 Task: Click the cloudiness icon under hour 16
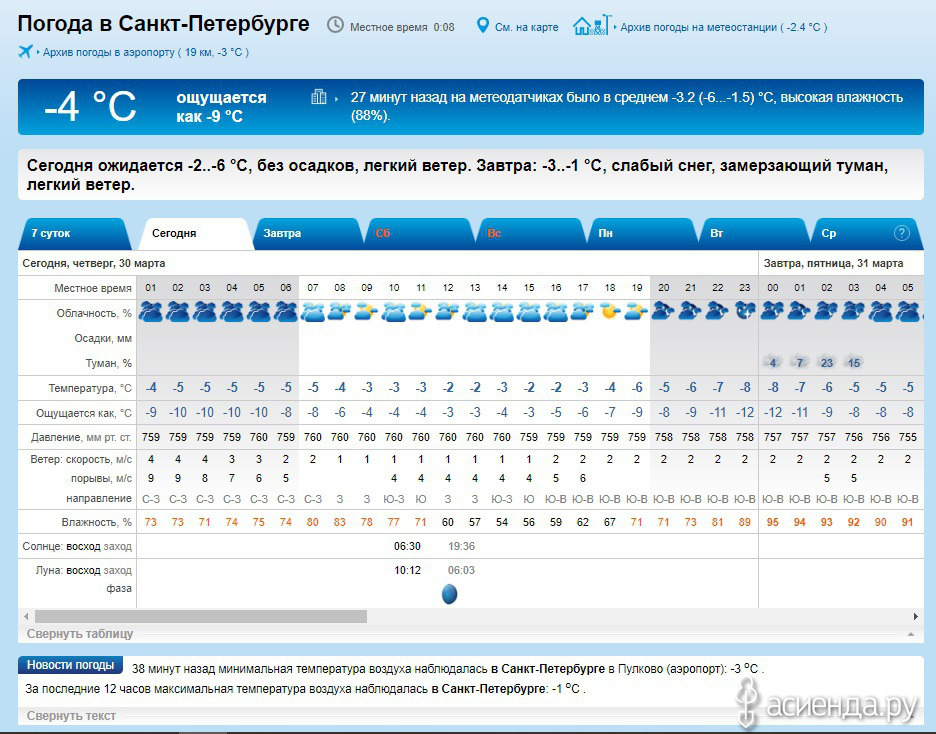pyautogui.click(x=556, y=312)
